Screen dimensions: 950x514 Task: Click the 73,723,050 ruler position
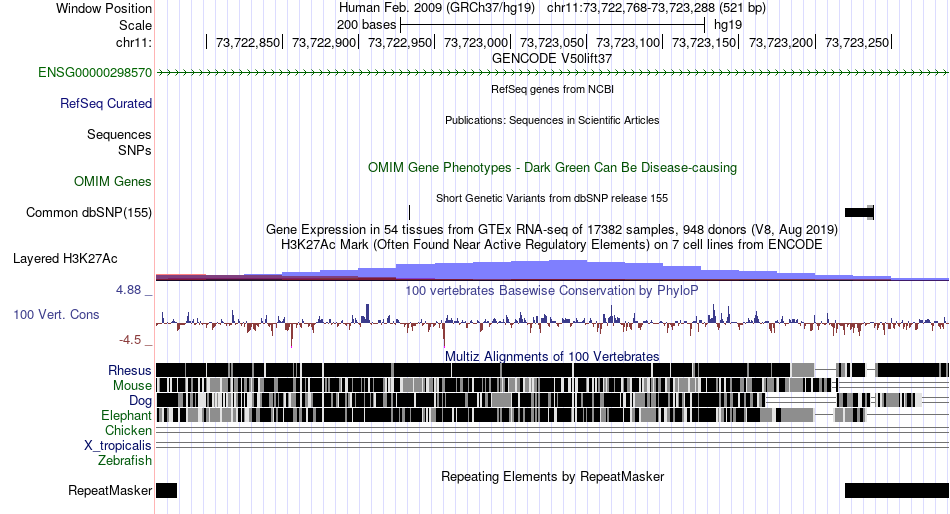[553, 42]
